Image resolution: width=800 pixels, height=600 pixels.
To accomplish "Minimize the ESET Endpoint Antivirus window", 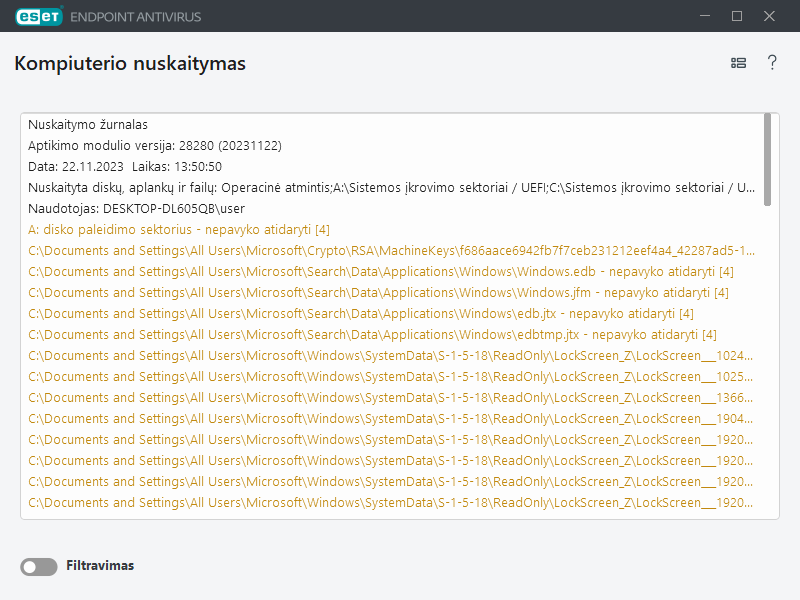I will 705,16.
